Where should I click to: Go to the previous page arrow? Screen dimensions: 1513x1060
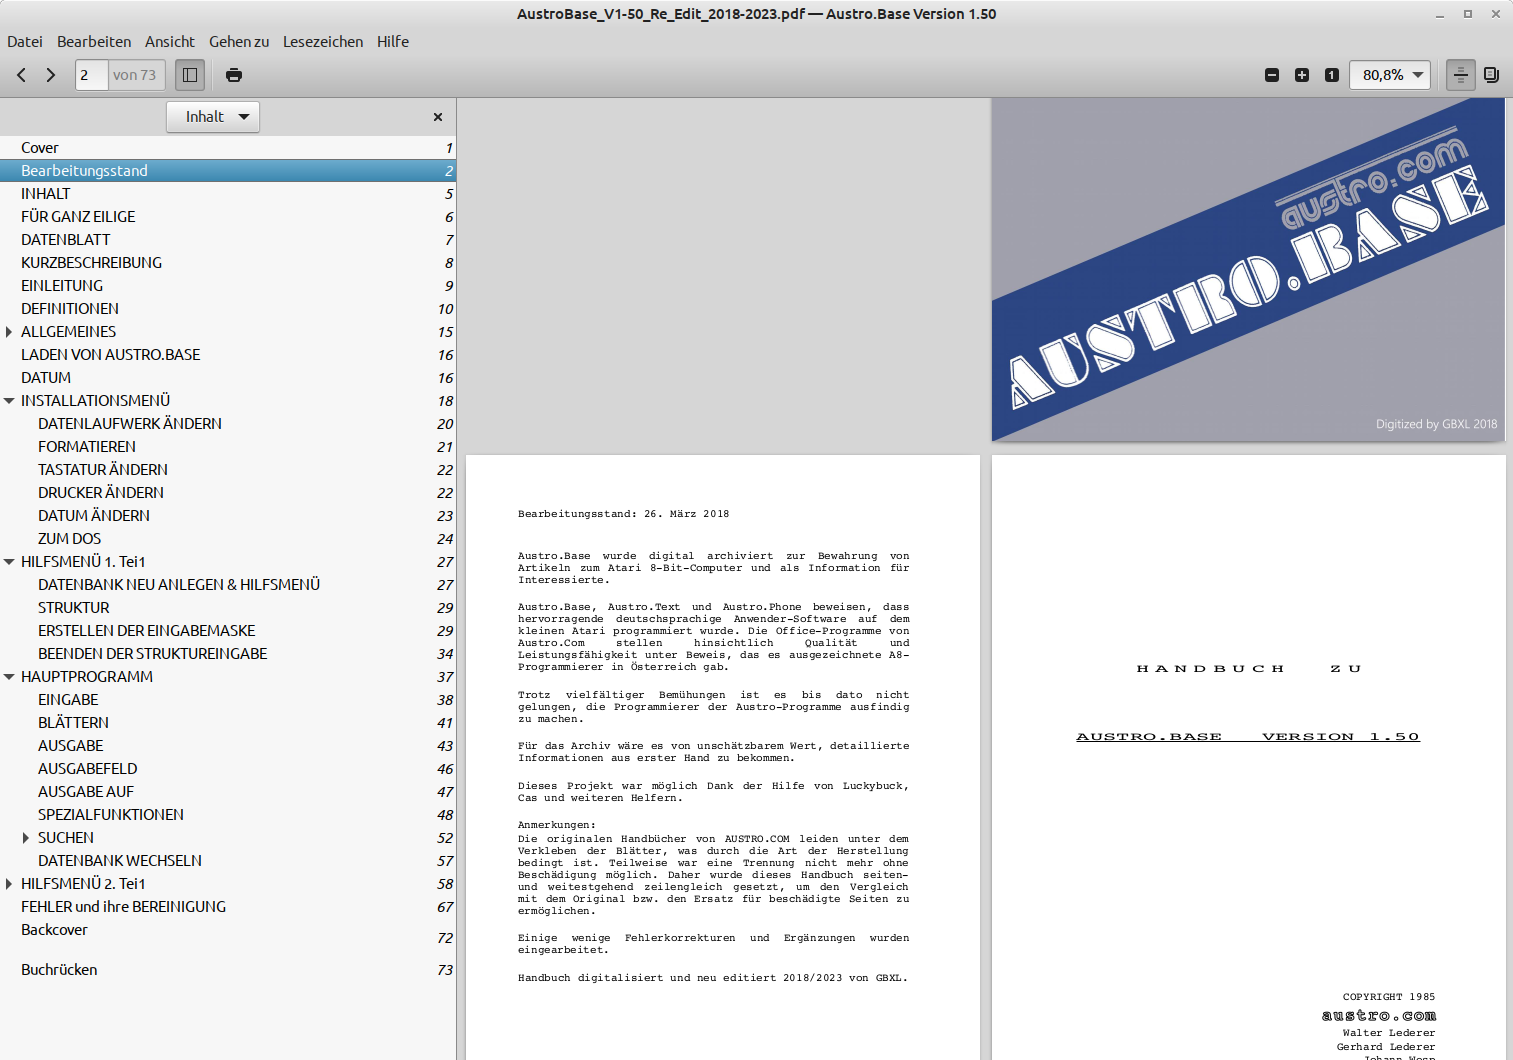coord(21,75)
